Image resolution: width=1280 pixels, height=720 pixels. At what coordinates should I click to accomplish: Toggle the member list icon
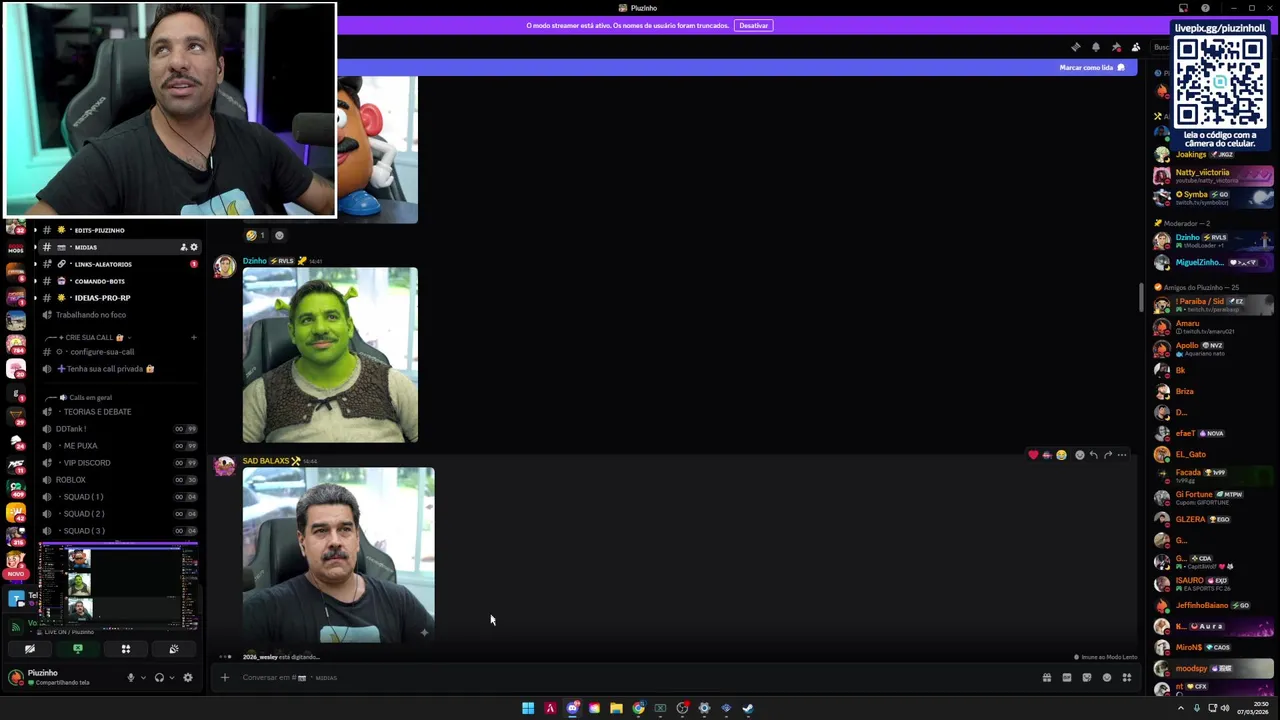tap(1136, 47)
